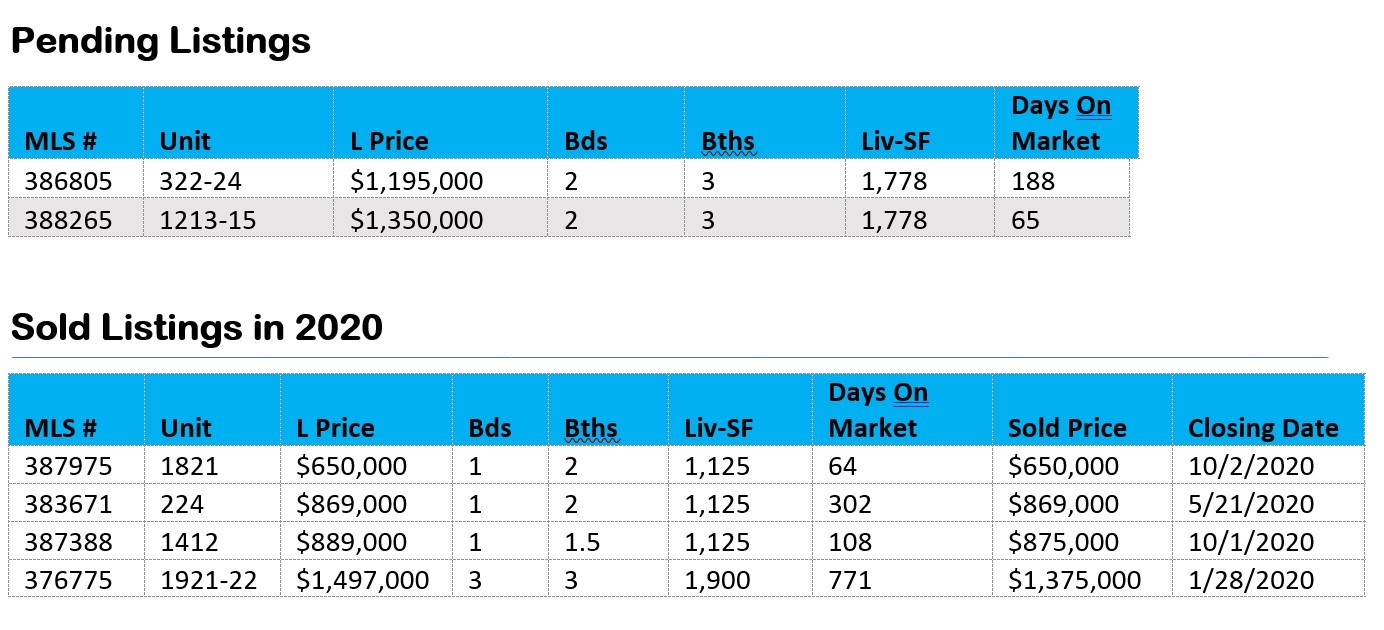Click the $1,375,000 sold price cell
Viewport: 1384px width, 630px height.
pyautogui.click(x=1074, y=580)
